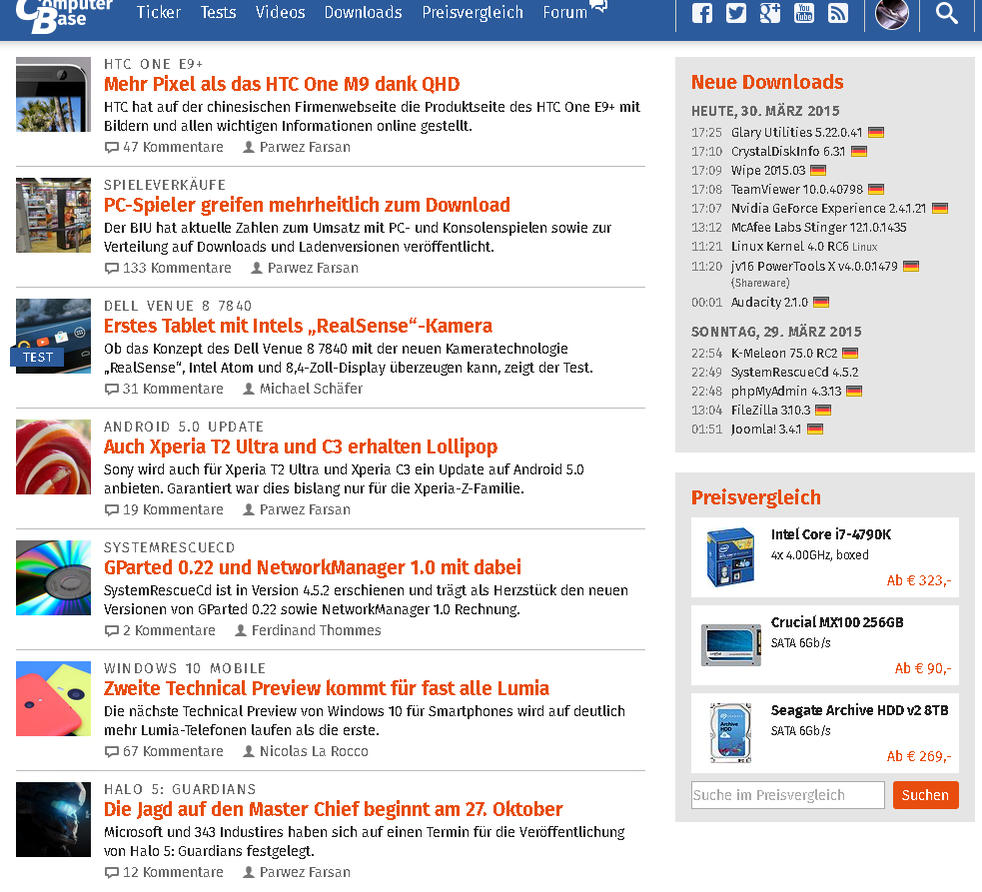The image size is (982, 892).
Task: Open ComputerBase Twitter icon
Action: [x=736, y=13]
